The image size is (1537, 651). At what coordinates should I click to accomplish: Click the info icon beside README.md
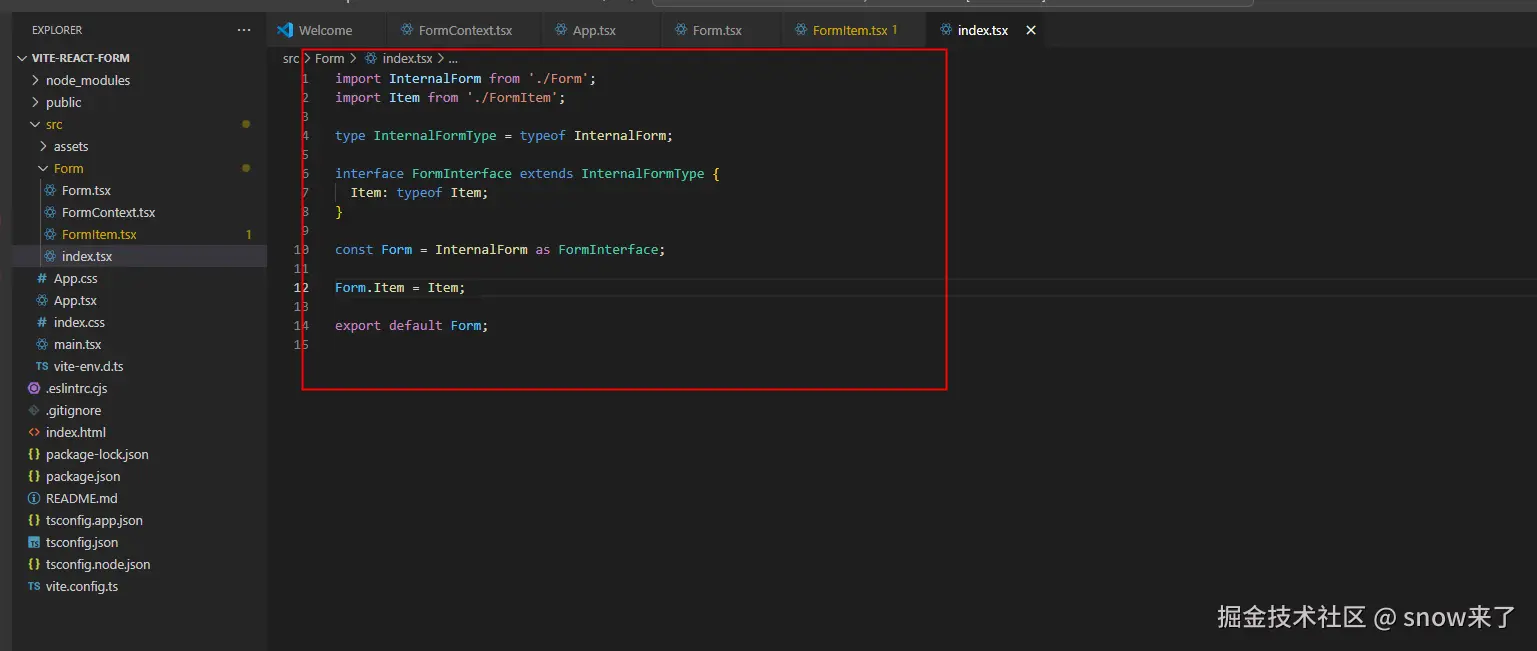click(x=34, y=498)
